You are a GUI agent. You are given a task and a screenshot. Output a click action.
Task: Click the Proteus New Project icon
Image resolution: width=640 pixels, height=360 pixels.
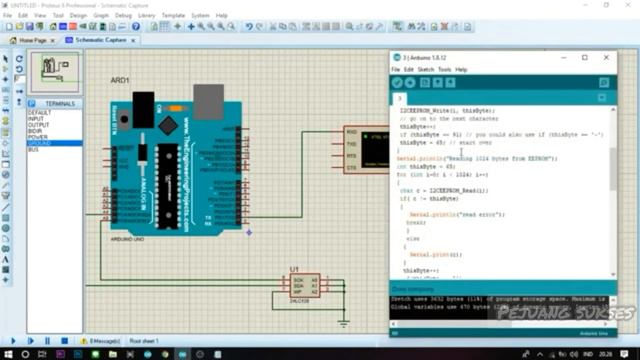point(9,27)
